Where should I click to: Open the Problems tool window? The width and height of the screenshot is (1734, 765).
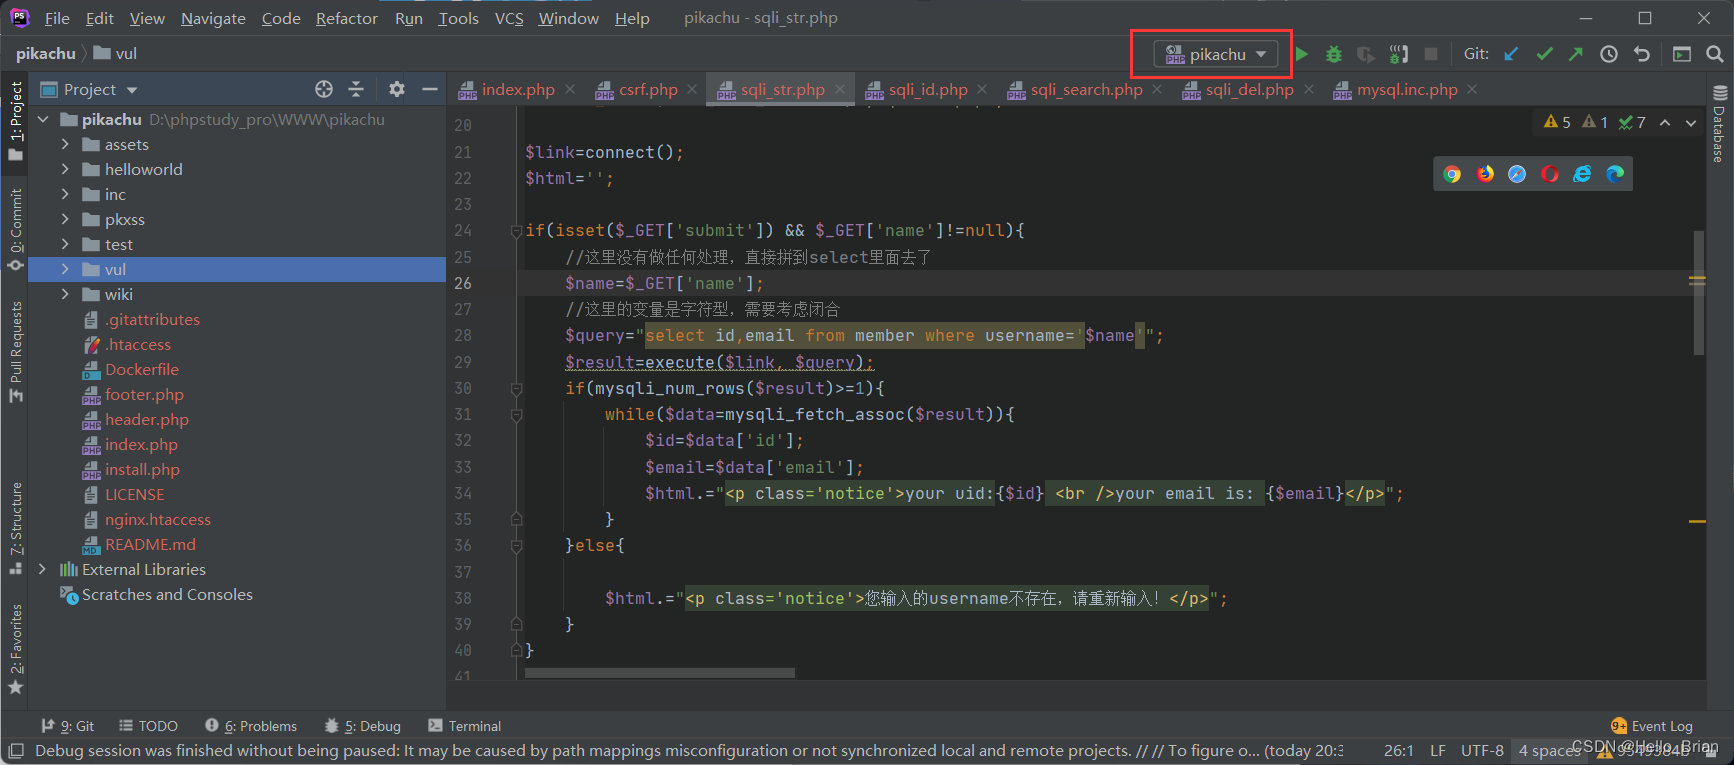[x=251, y=726]
